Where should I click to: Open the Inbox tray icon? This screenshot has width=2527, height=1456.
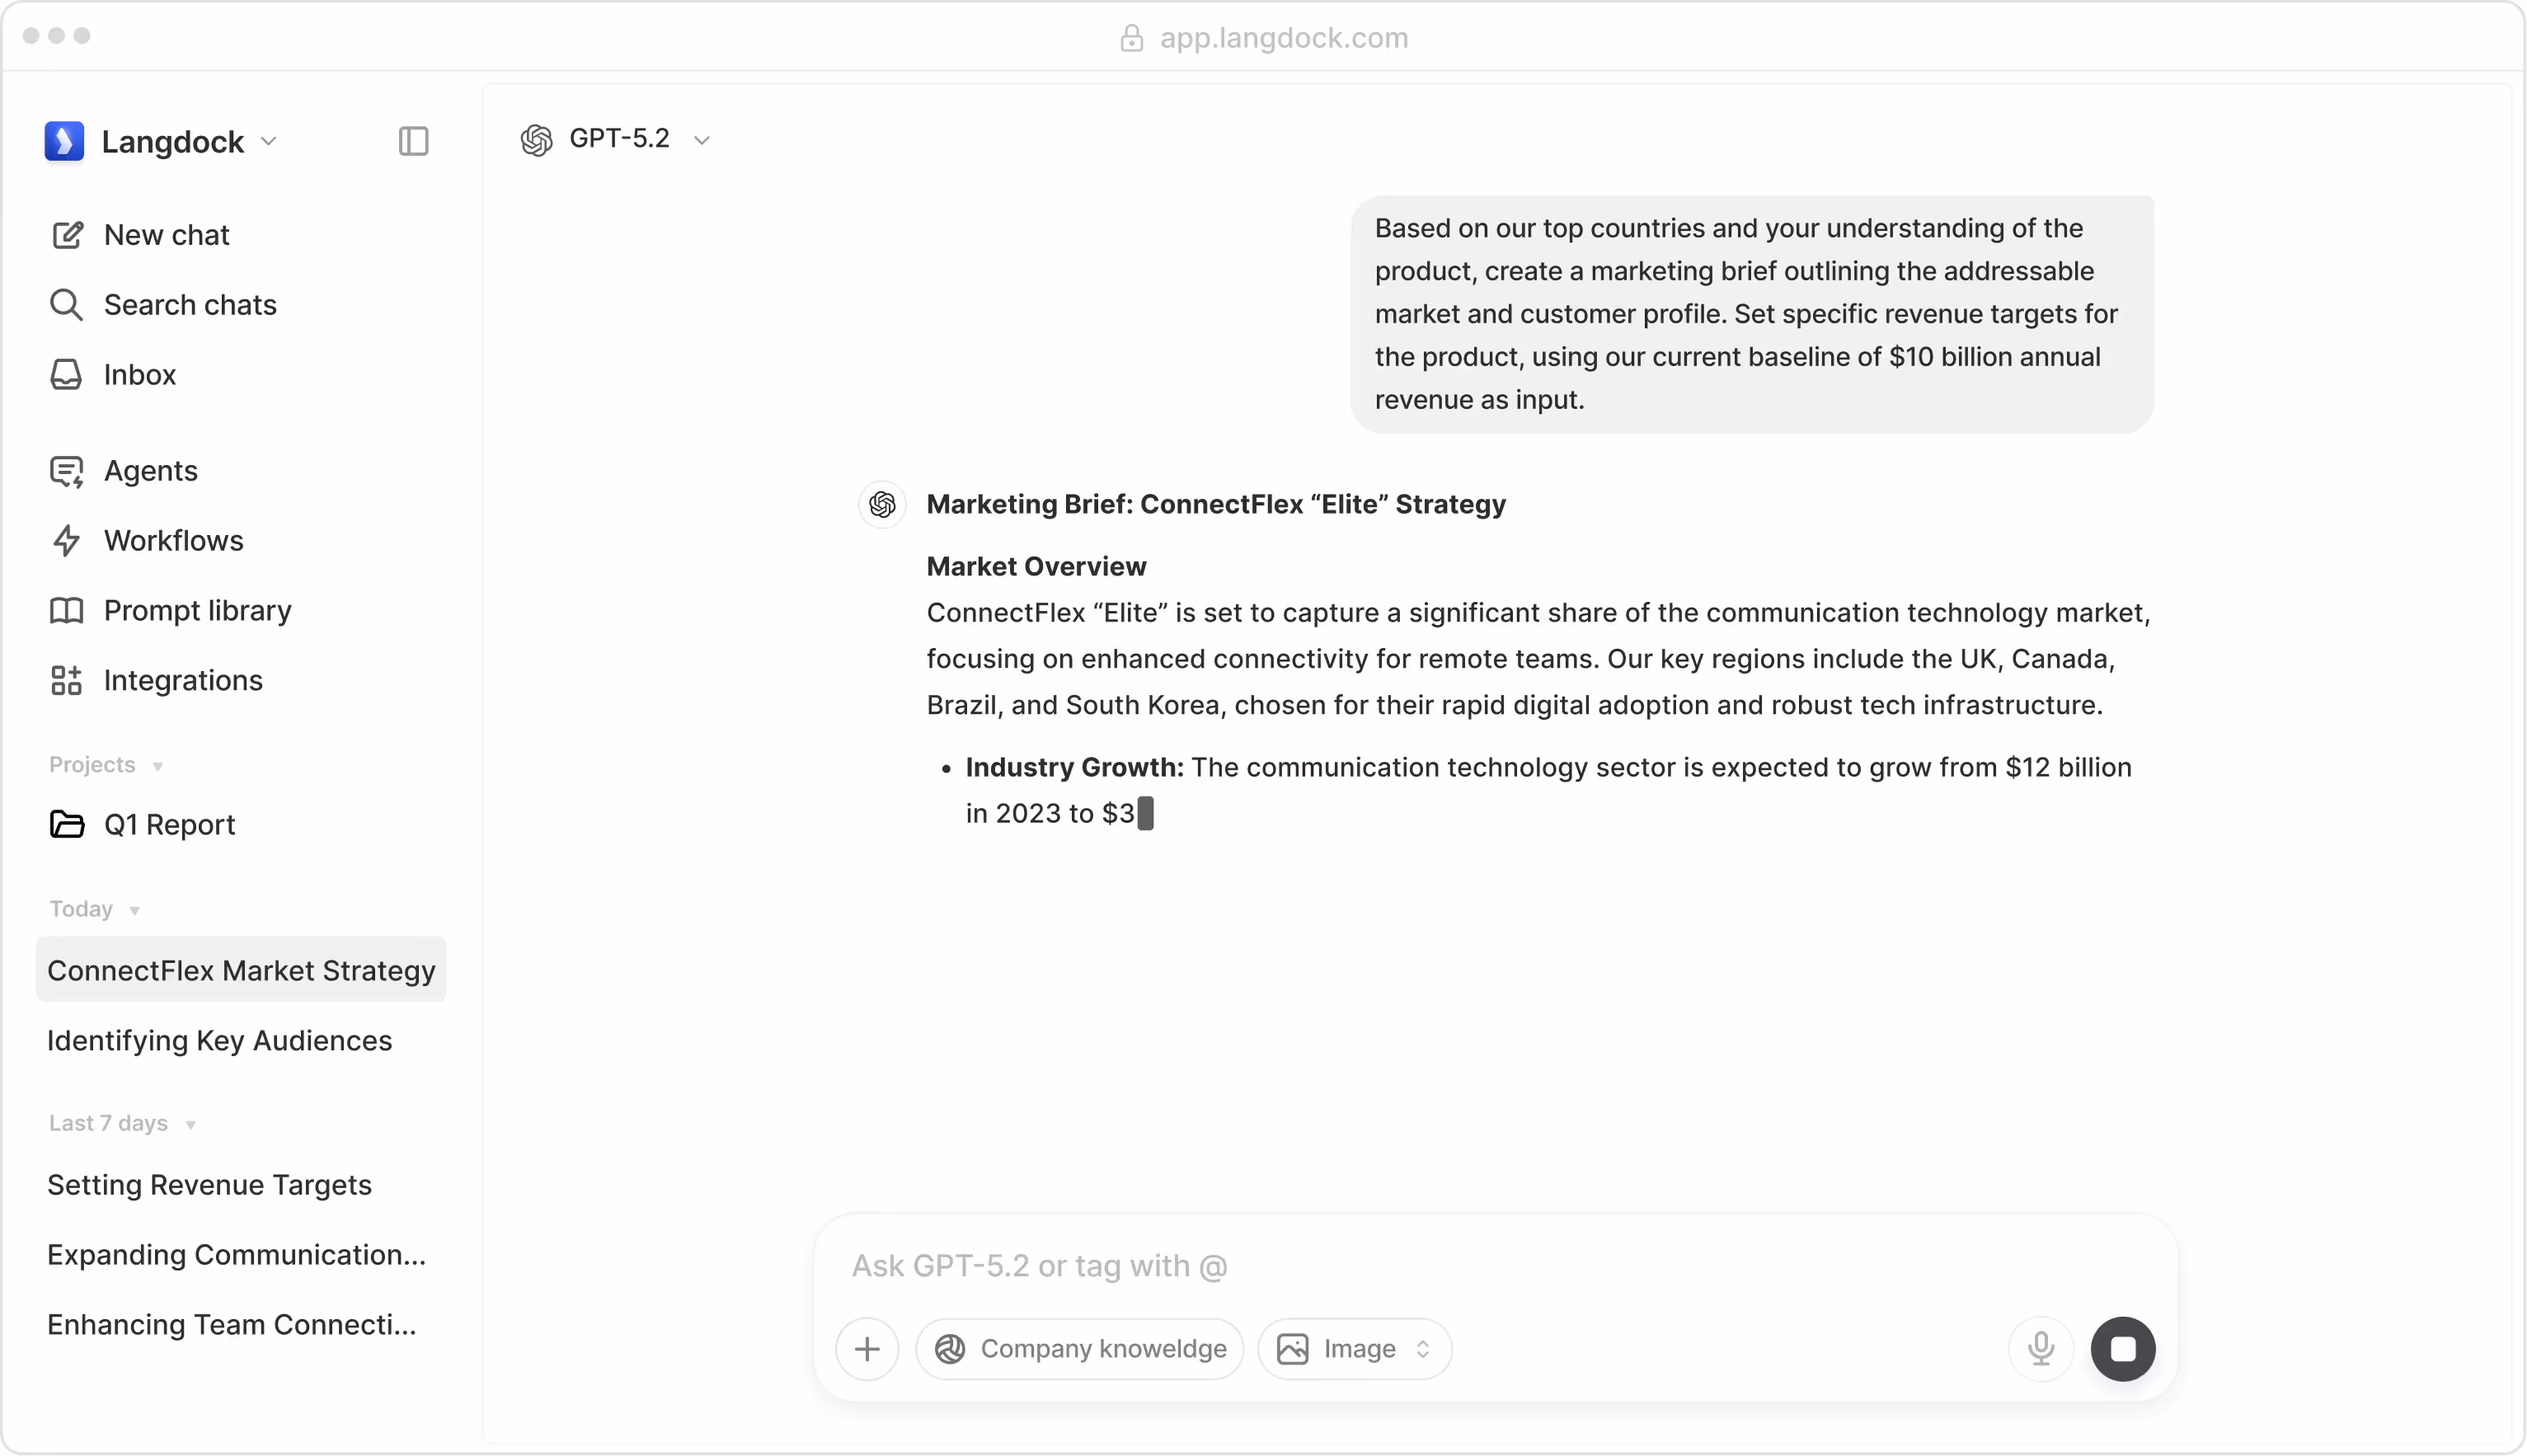point(66,375)
